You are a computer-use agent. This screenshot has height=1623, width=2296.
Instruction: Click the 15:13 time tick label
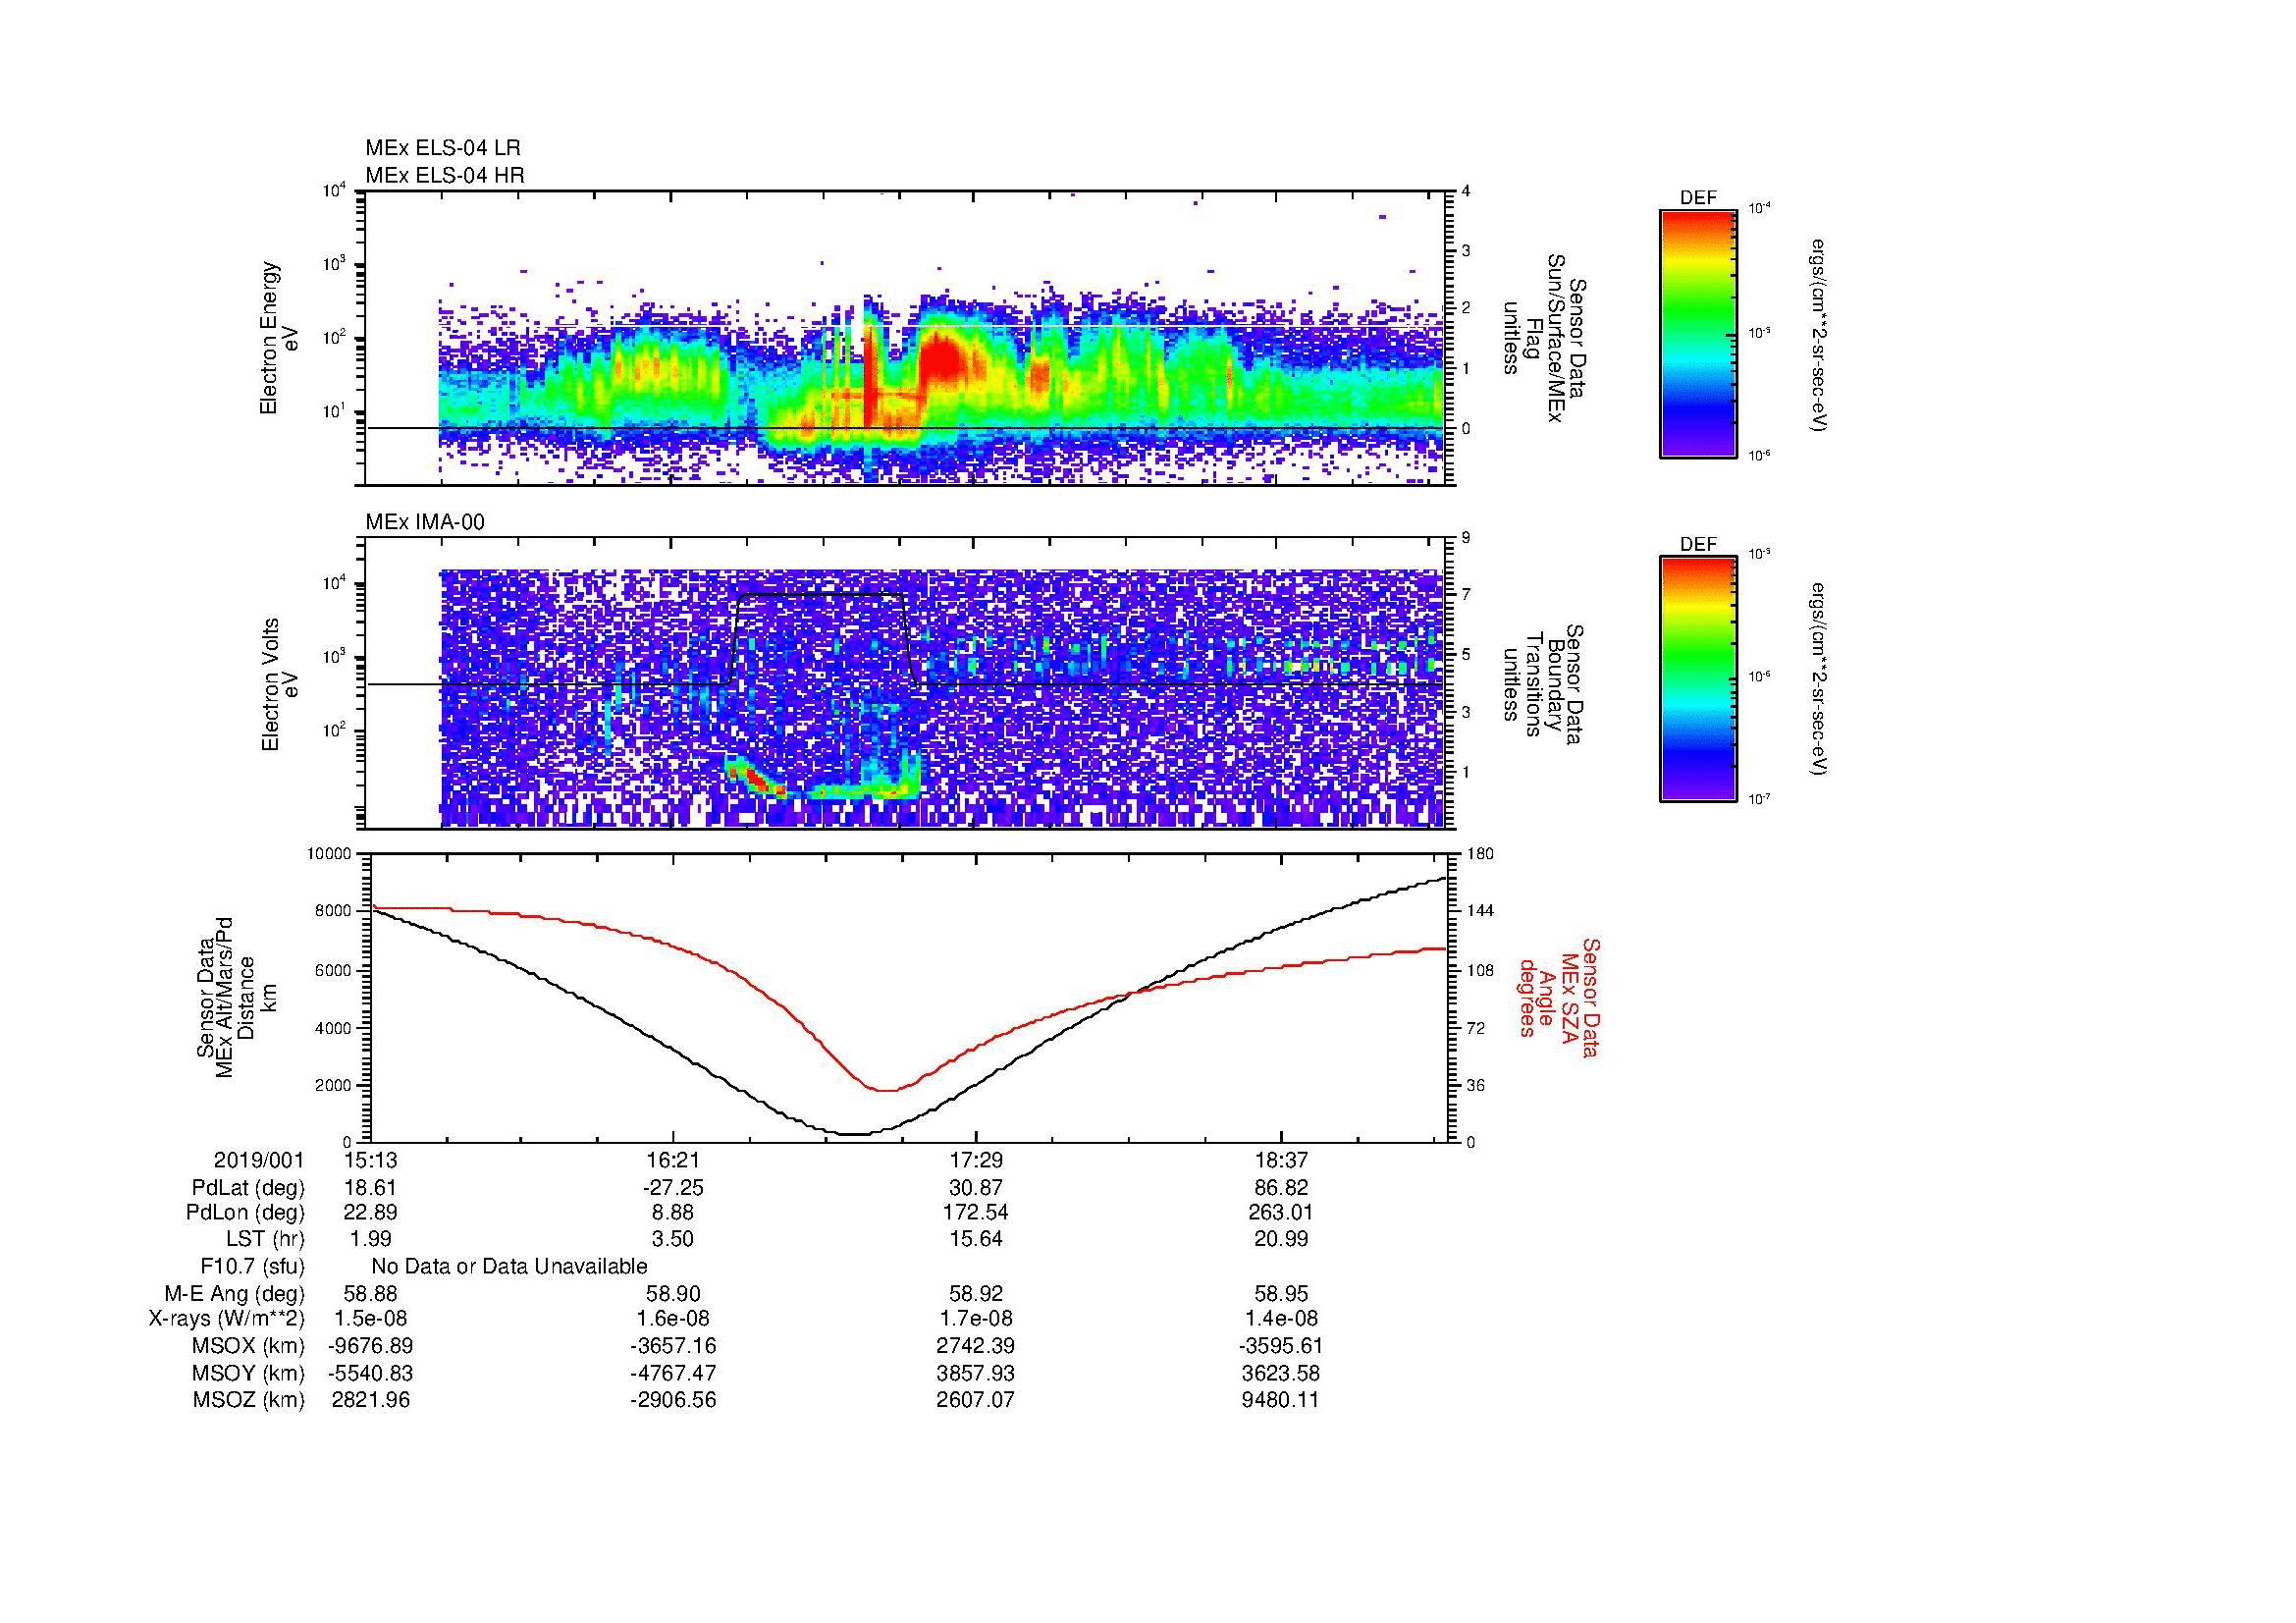click(371, 1160)
